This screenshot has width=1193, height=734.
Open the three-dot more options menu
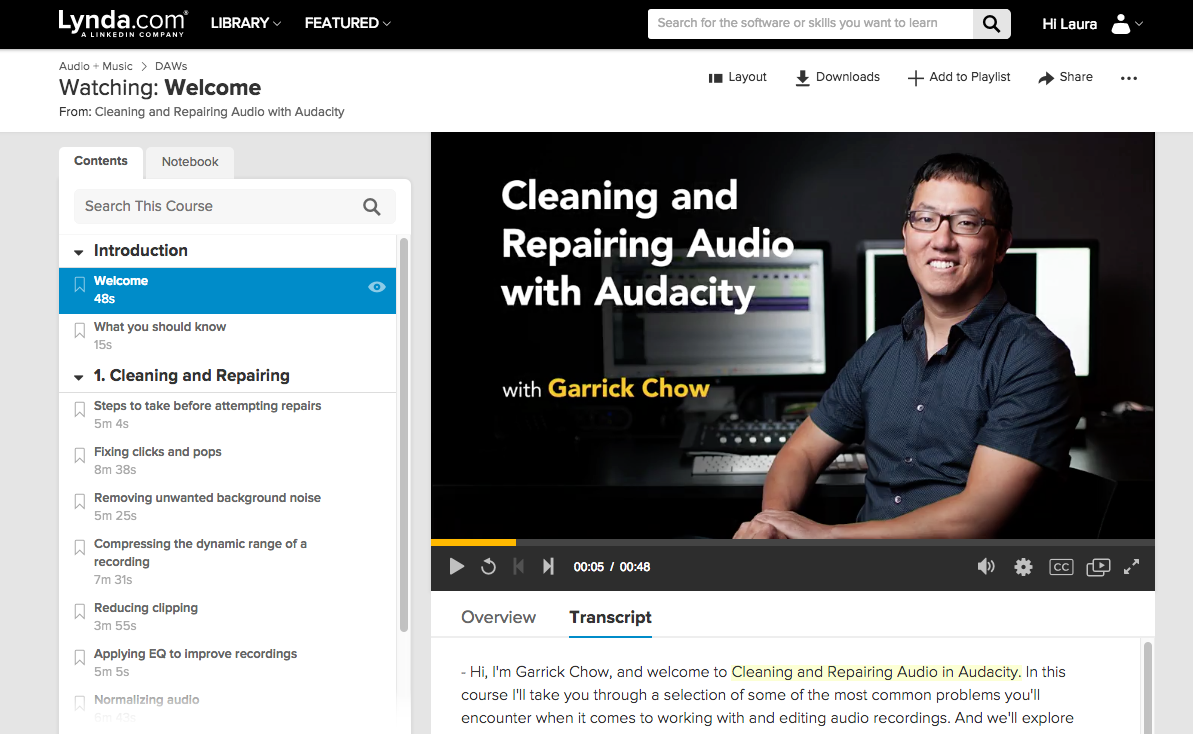pos(1128,78)
